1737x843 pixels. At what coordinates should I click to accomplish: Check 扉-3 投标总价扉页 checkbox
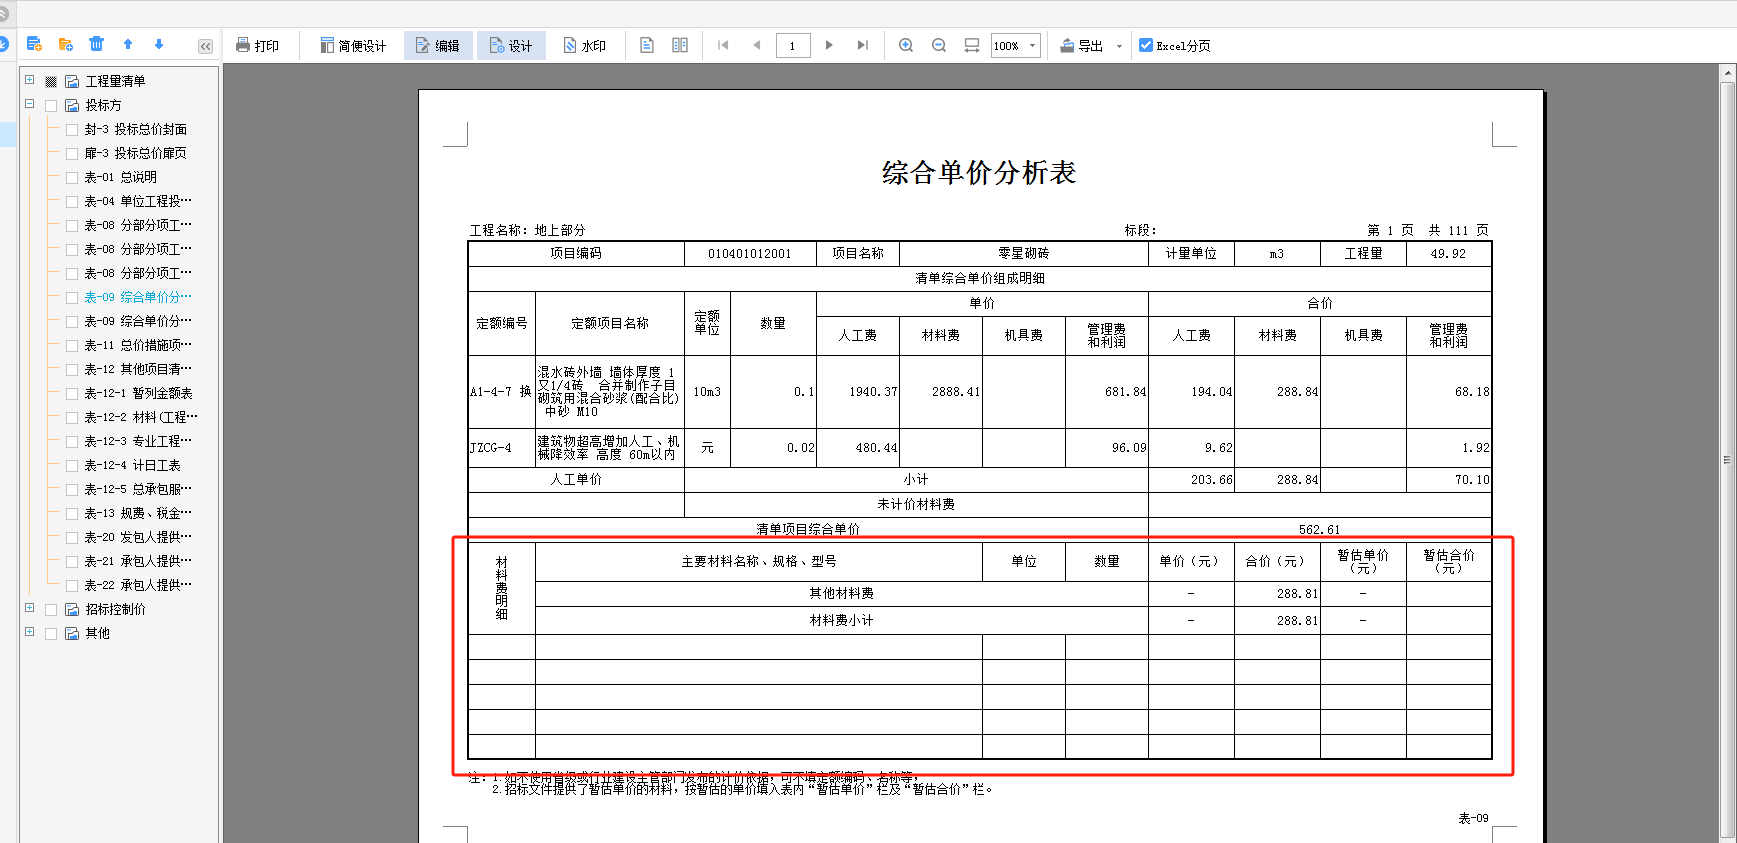click(x=72, y=153)
